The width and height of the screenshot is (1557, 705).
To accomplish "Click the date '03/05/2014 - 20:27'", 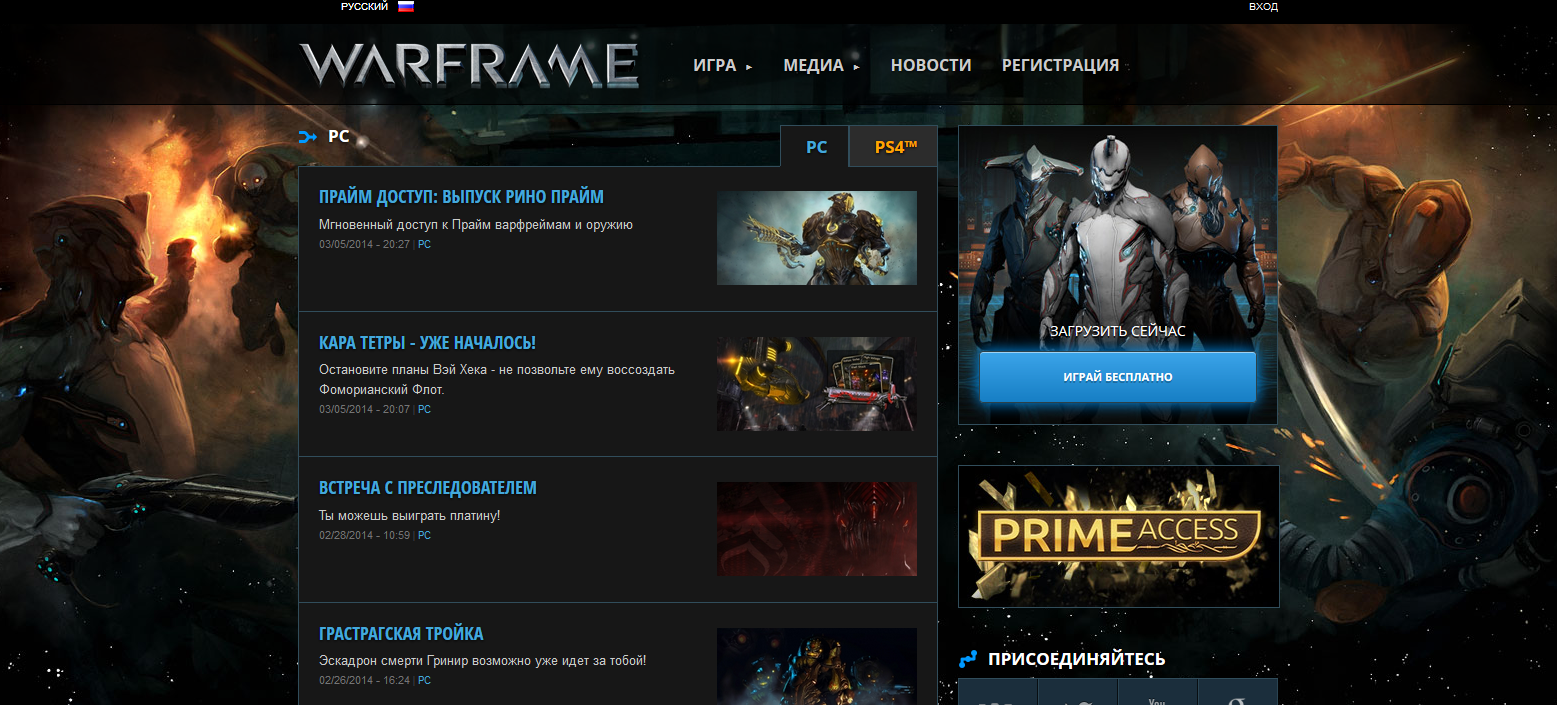I will (364, 244).
